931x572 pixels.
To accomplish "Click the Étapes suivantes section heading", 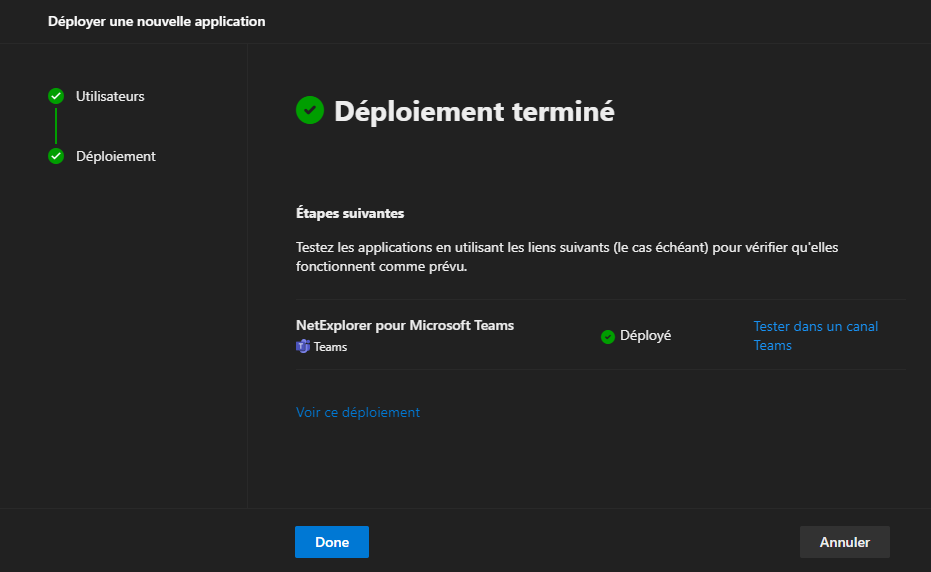I will coord(350,214).
